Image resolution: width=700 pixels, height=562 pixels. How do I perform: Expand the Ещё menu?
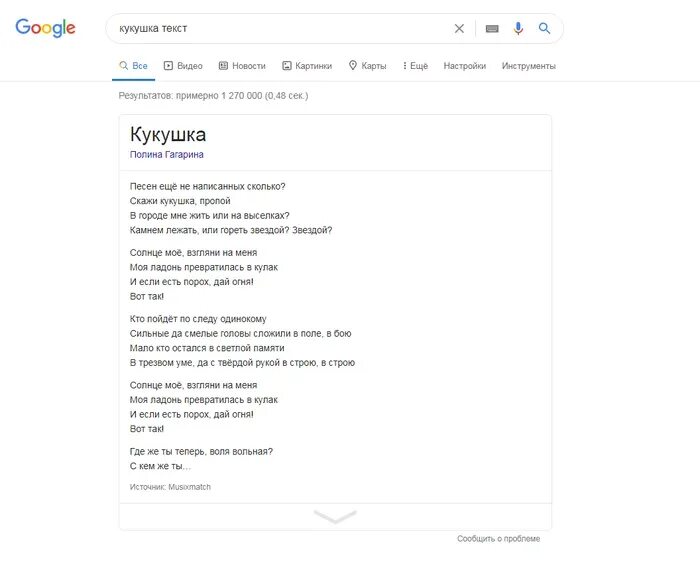(415, 66)
